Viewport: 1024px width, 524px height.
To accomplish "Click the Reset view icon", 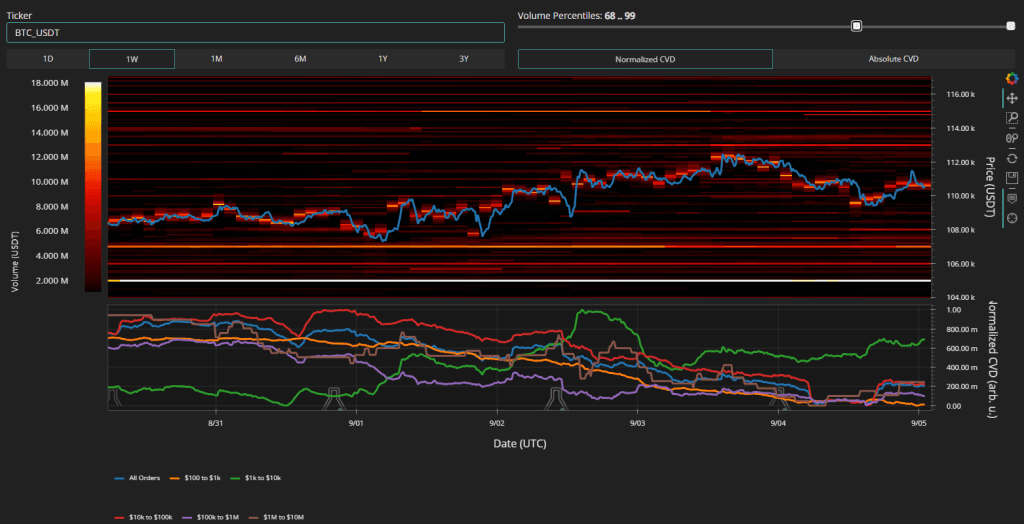I will 1012,158.
